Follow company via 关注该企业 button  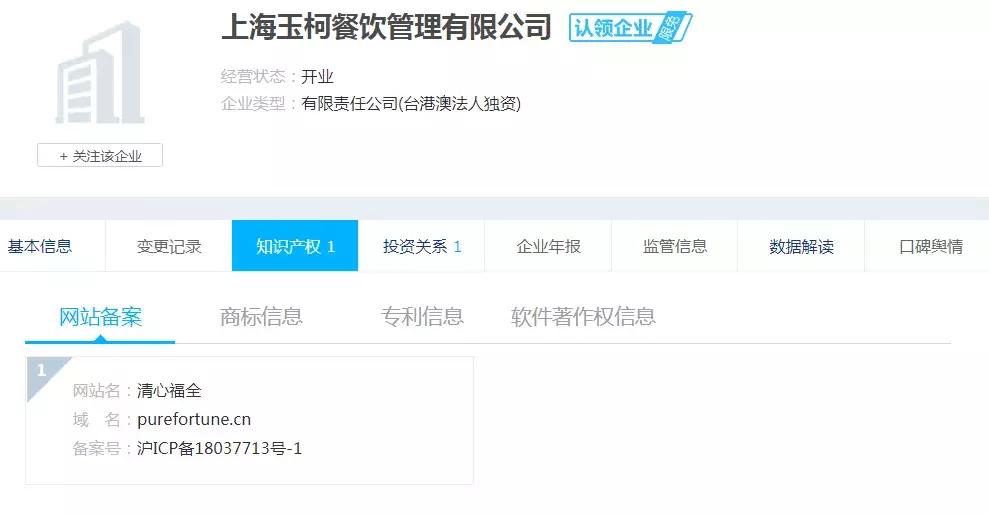tap(100, 156)
